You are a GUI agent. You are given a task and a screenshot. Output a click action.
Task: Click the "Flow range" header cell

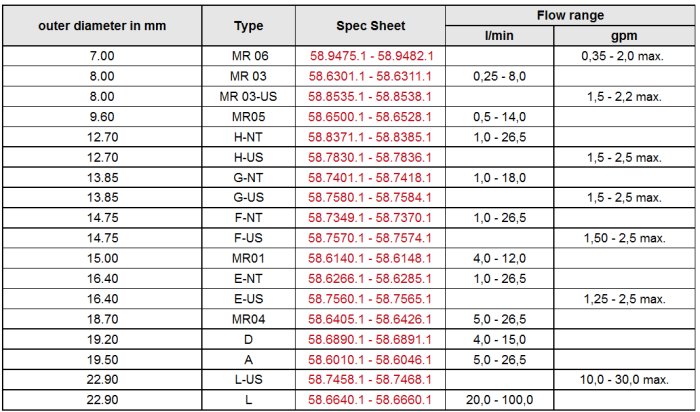point(568,16)
